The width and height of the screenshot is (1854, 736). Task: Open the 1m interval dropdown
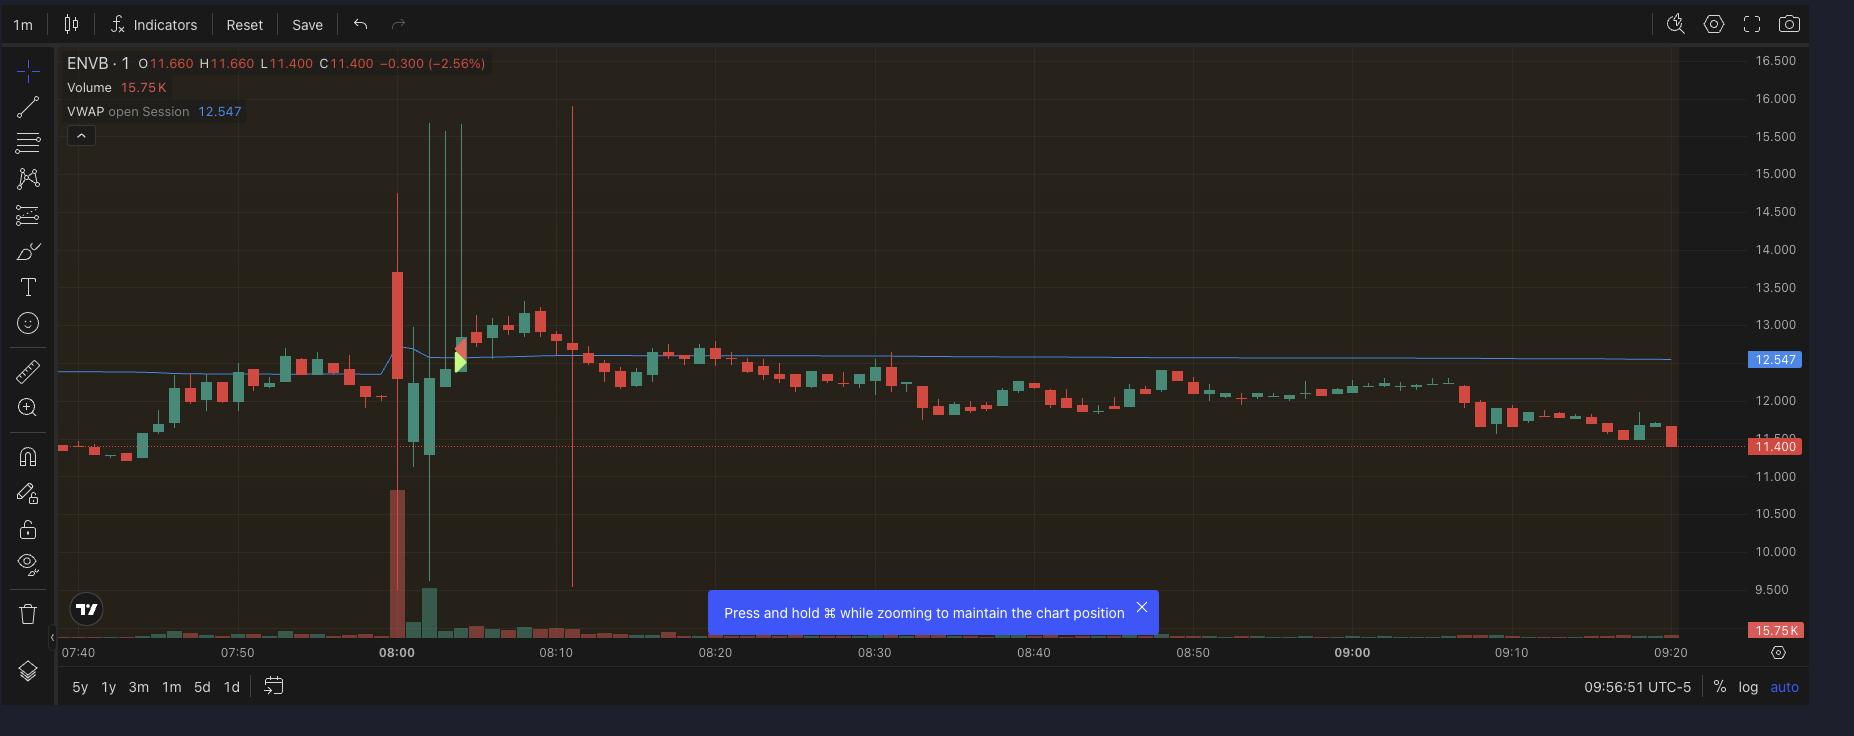tap(23, 25)
